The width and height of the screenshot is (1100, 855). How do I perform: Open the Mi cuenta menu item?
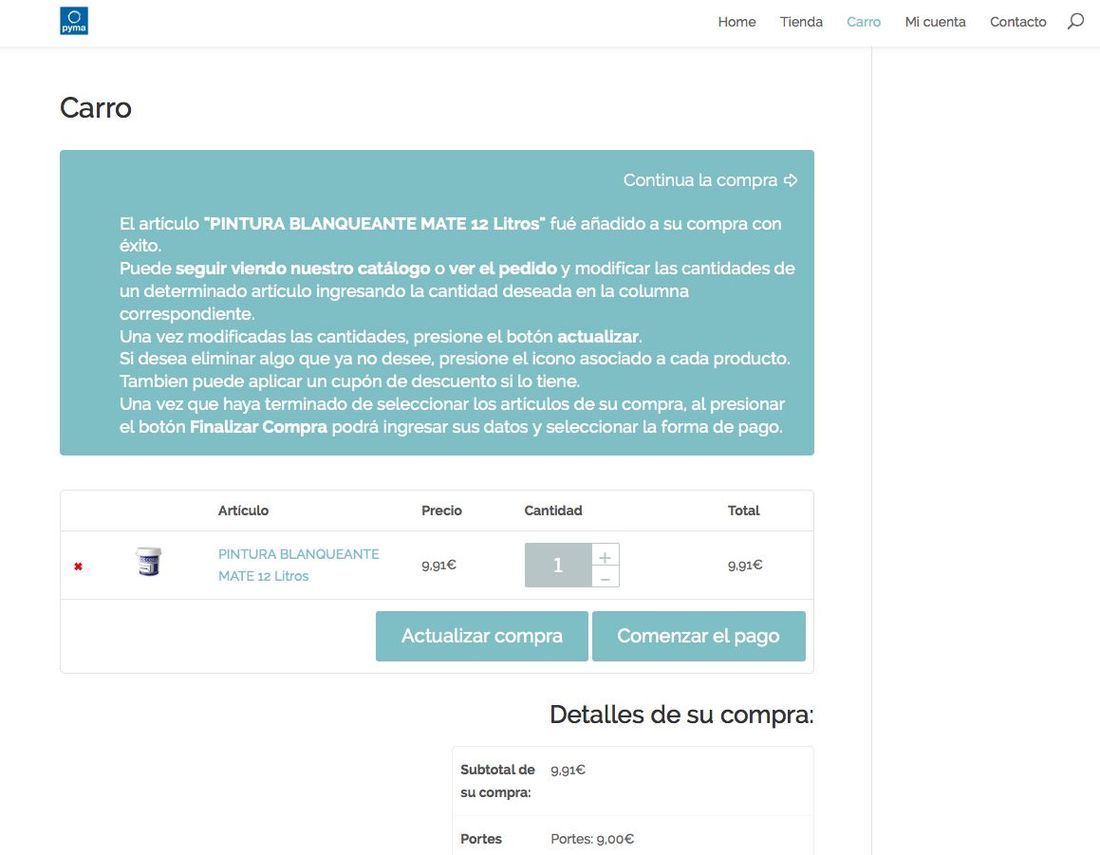click(935, 22)
